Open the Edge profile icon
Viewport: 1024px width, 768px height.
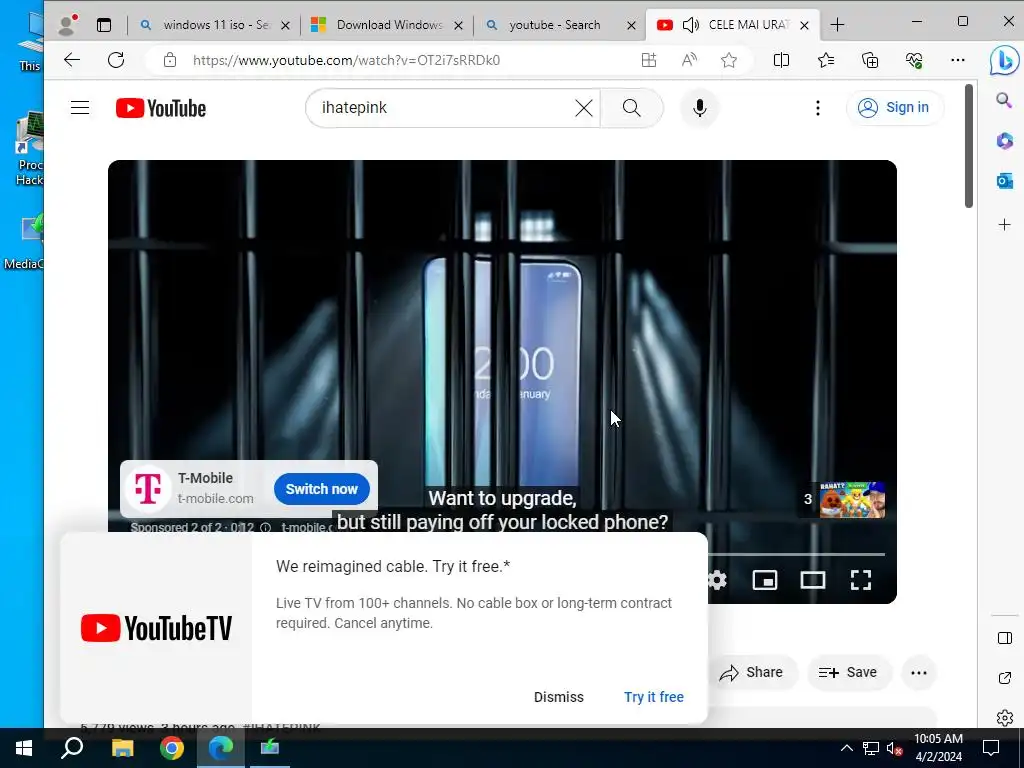(67, 25)
